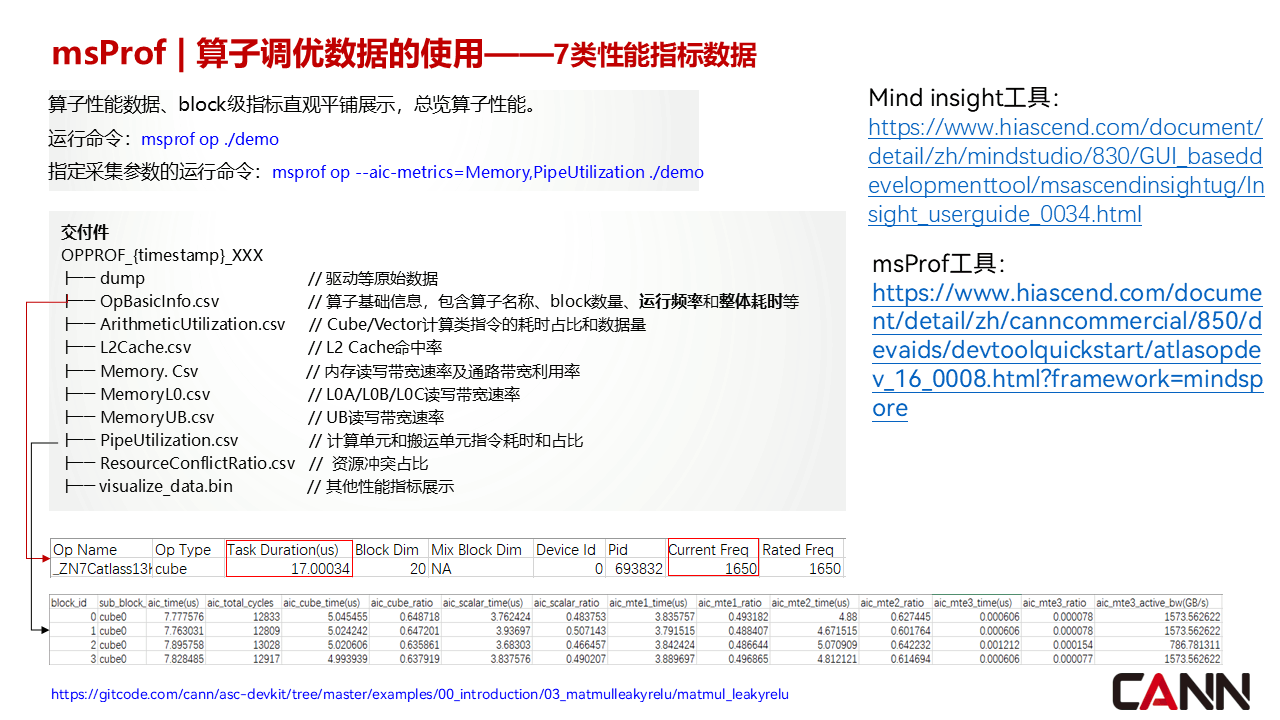
Task: Select 'ArithmeticUtilization.csv' in the file tree
Action: [x=192, y=324]
